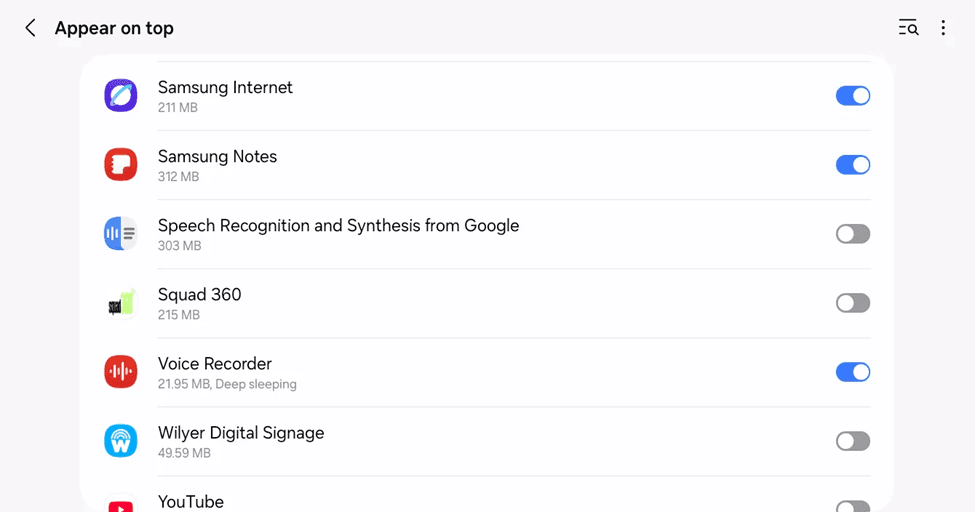Tap the YouTube app icon
This screenshot has height=512, width=975.
click(x=121, y=506)
